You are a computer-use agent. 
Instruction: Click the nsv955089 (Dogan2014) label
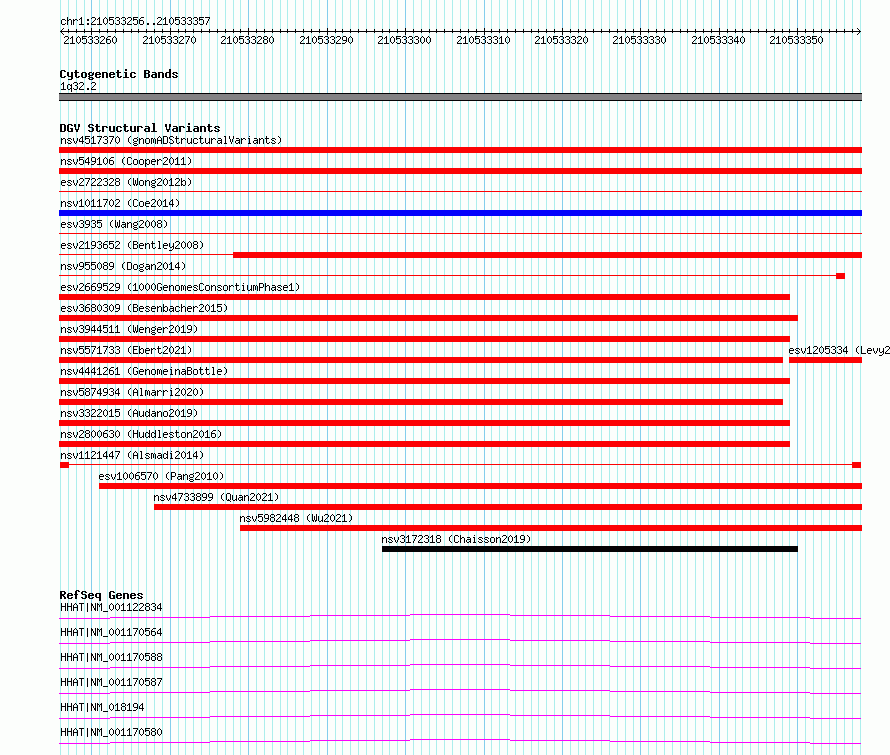point(123,266)
